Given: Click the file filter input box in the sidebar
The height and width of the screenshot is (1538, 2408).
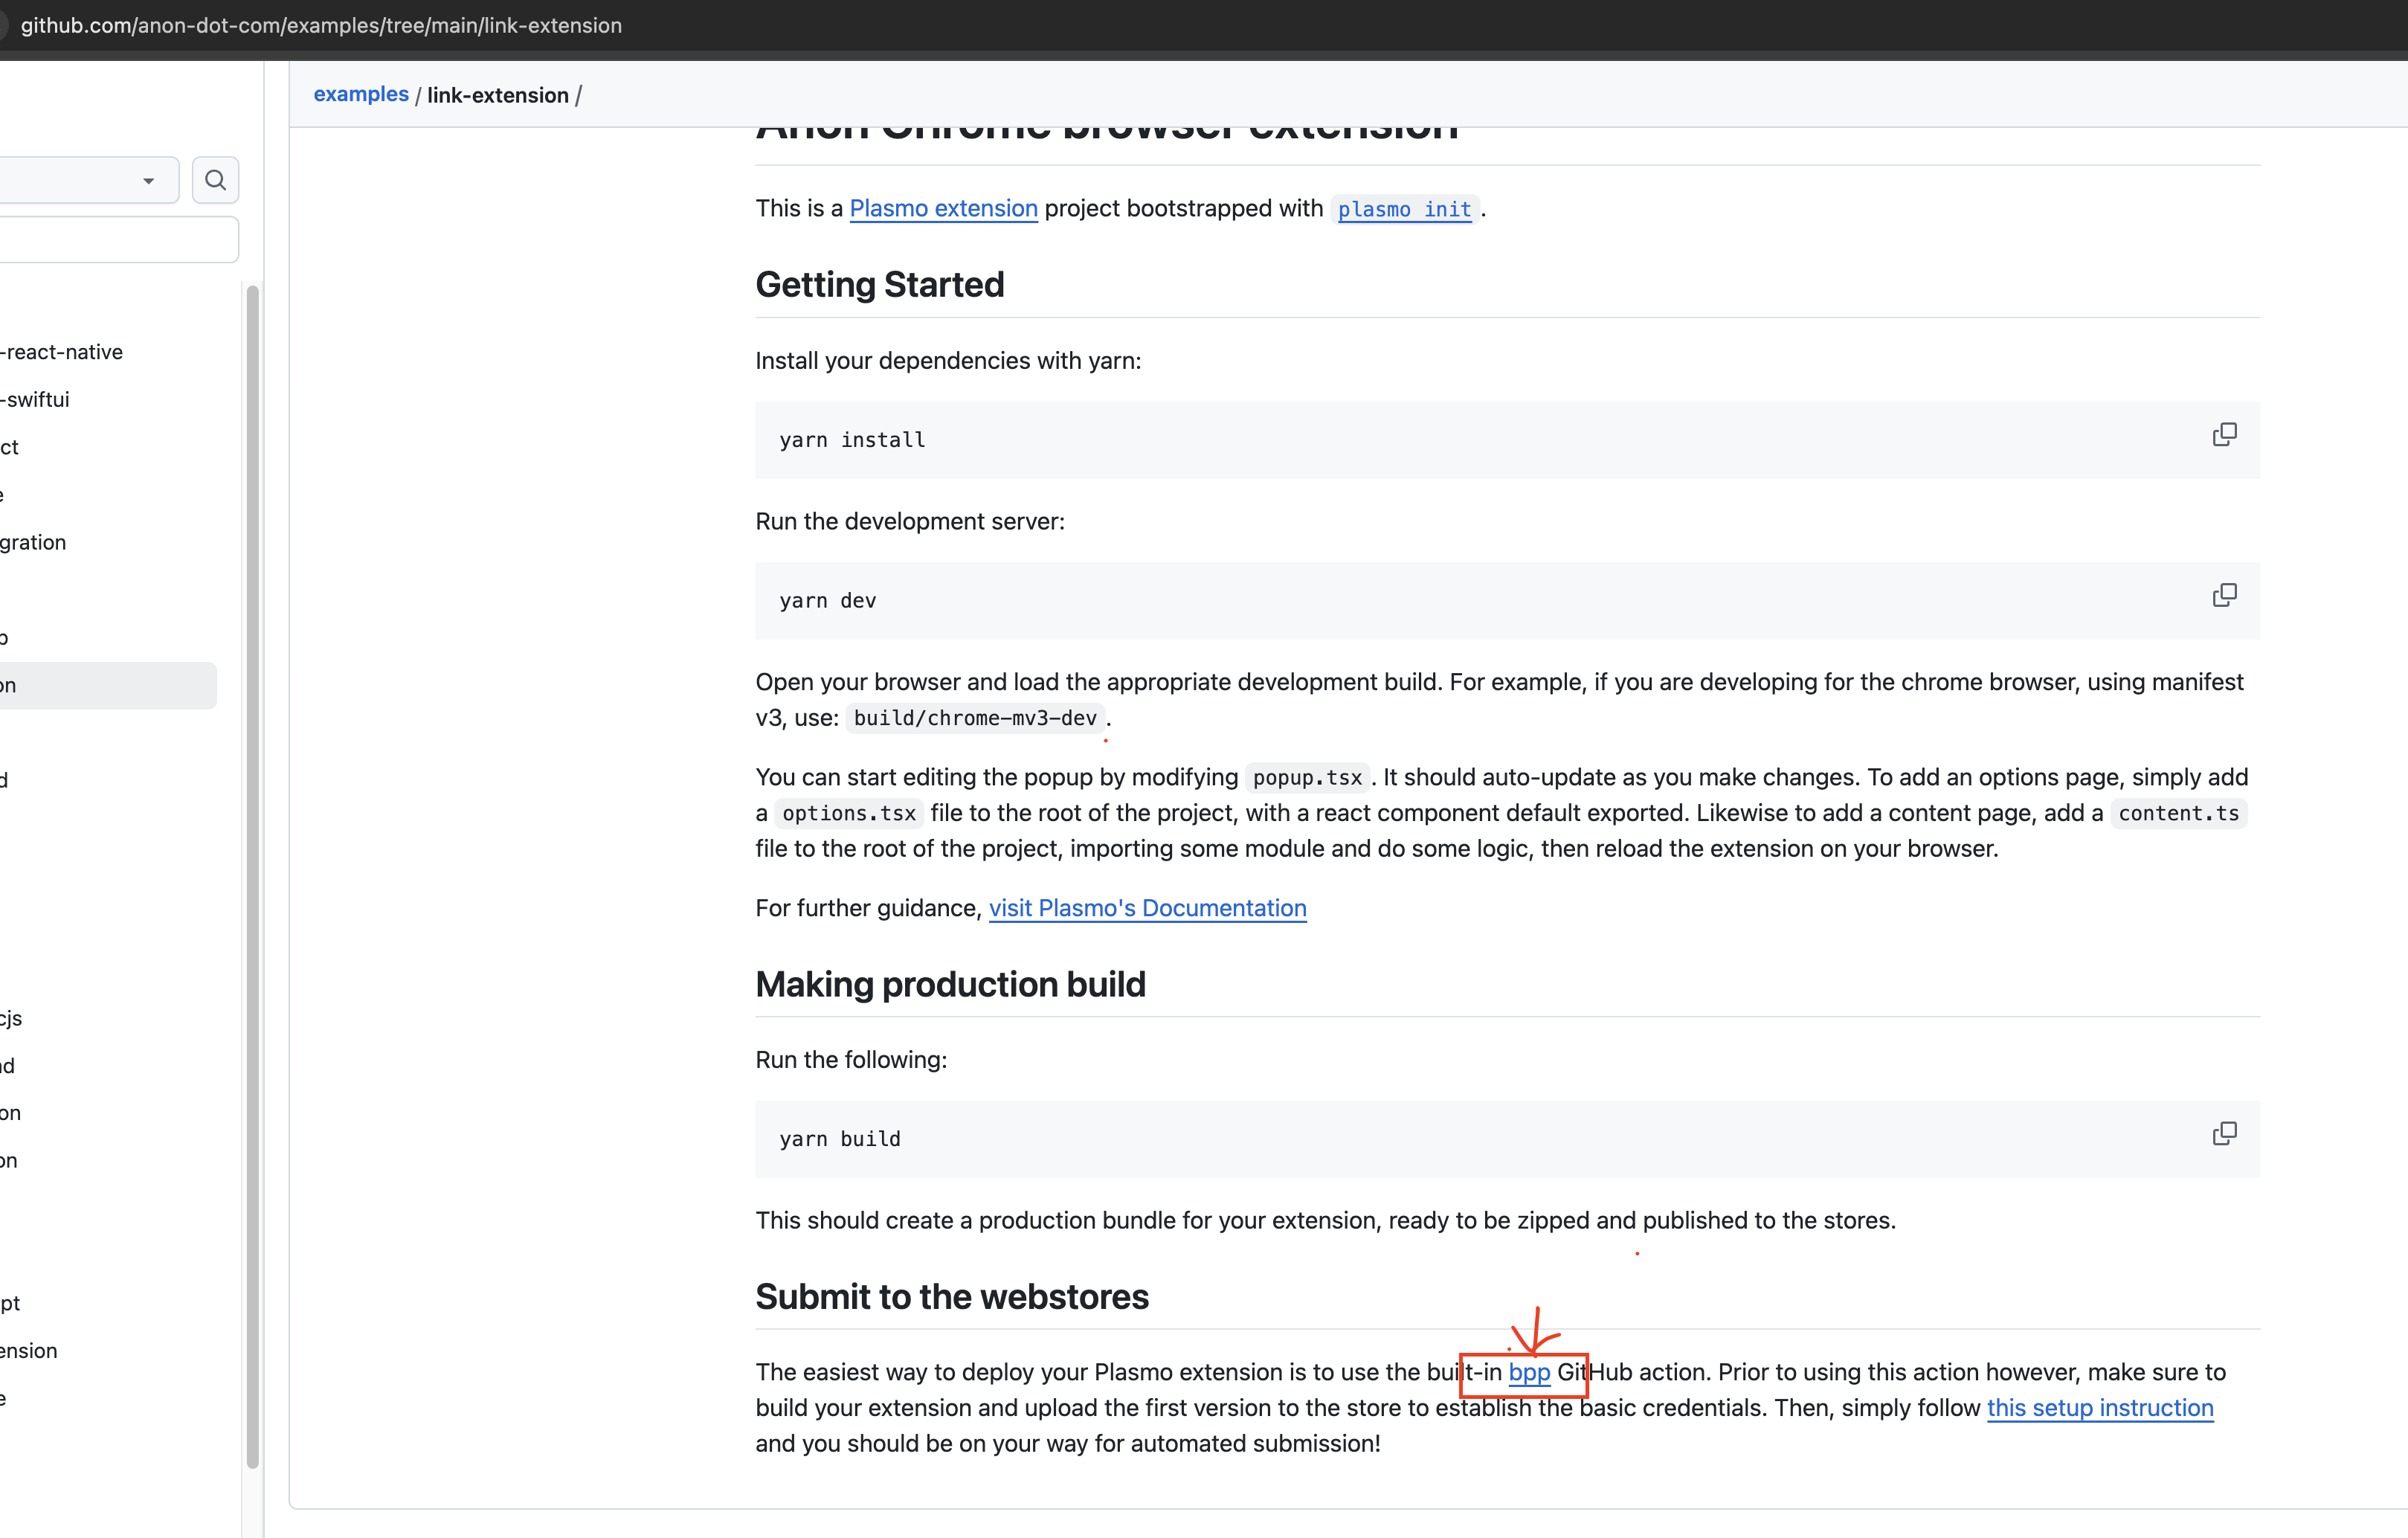Looking at the screenshot, I should 110,239.
